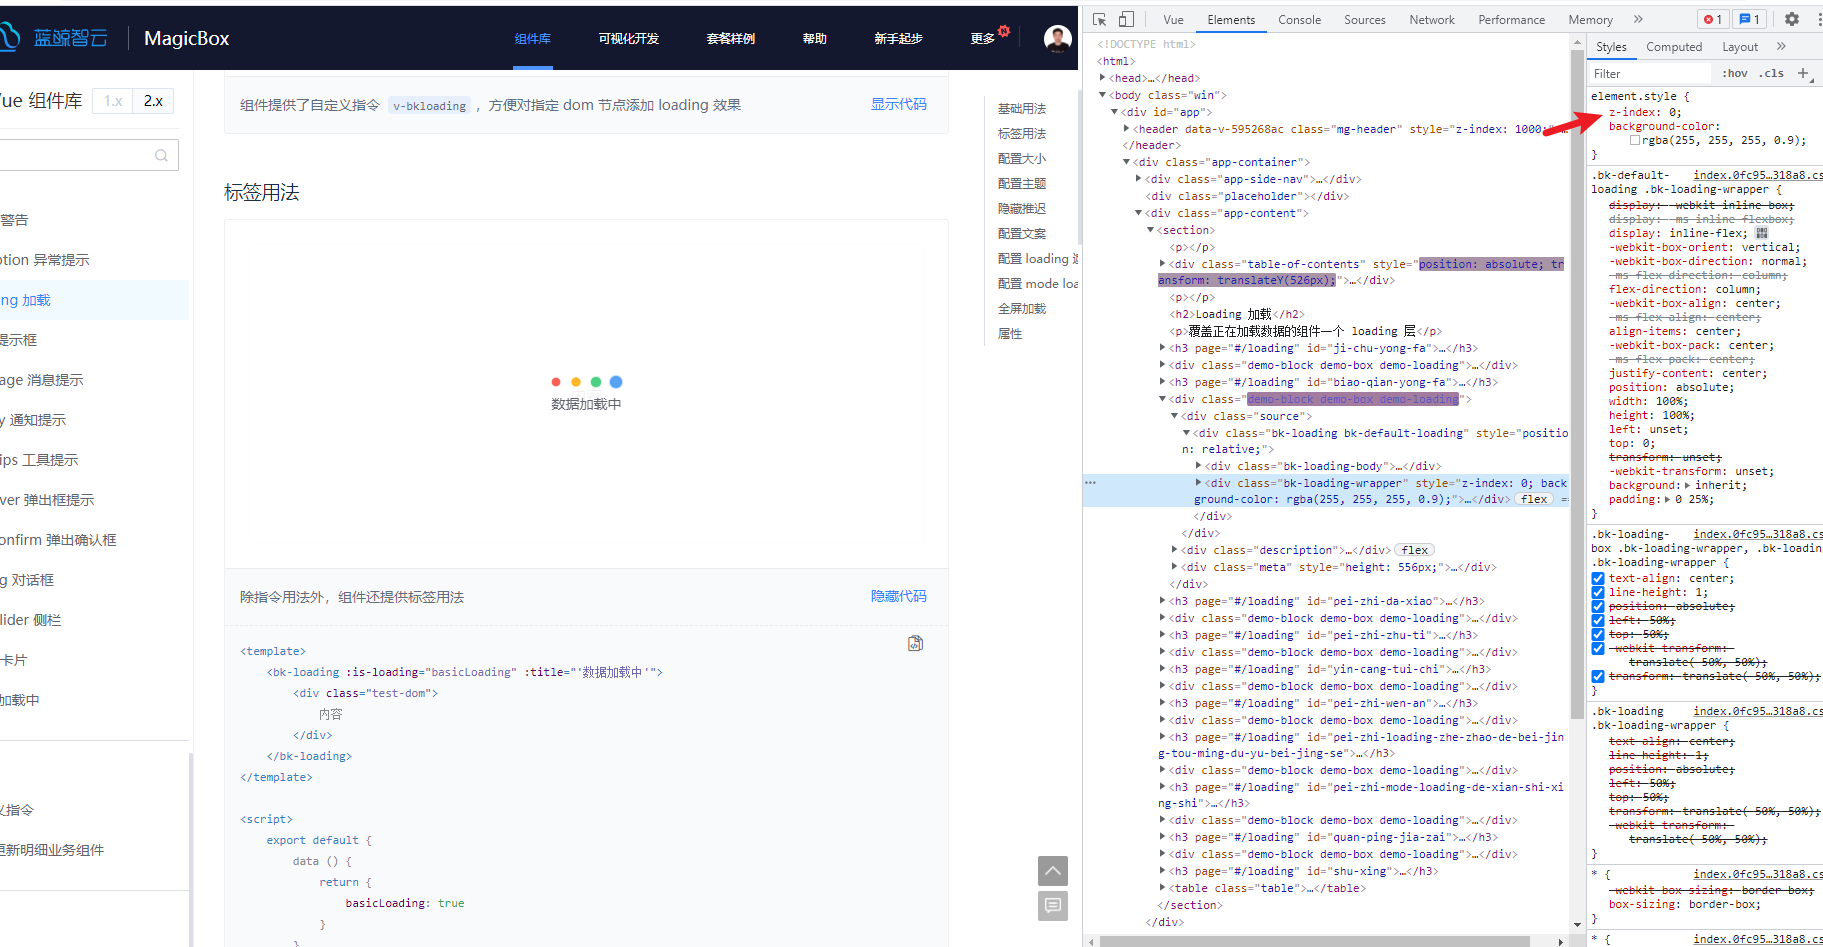Click the error count badge in DevTools

coord(1712,19)
